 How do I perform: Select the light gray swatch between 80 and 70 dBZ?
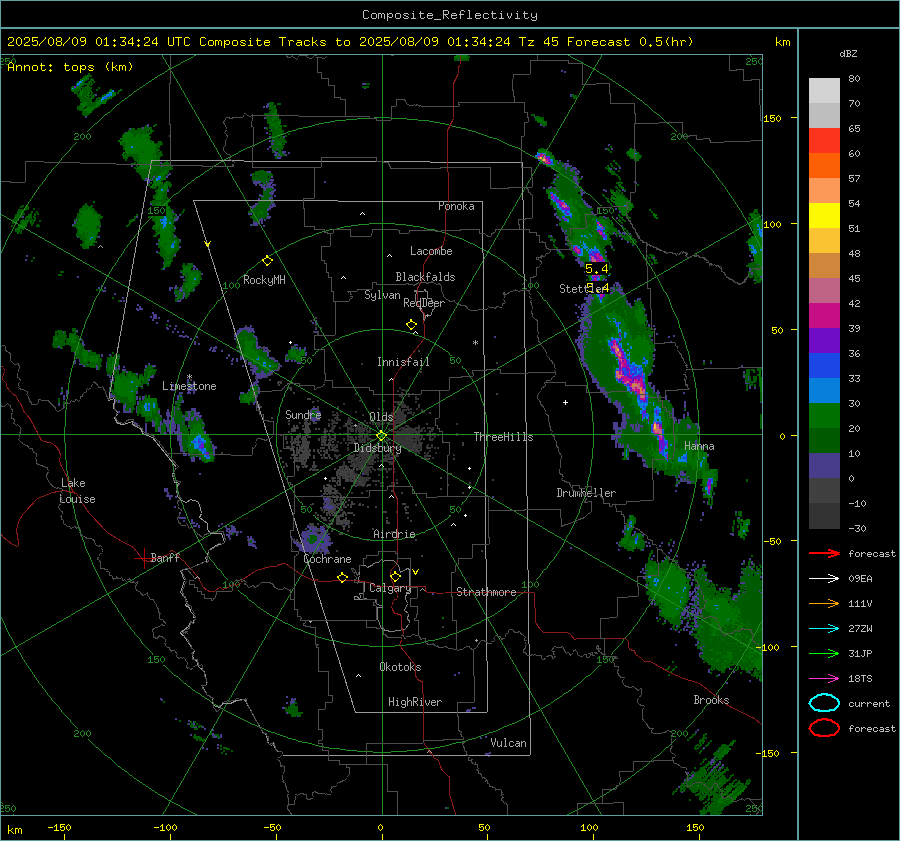click(x=824, y=91)
